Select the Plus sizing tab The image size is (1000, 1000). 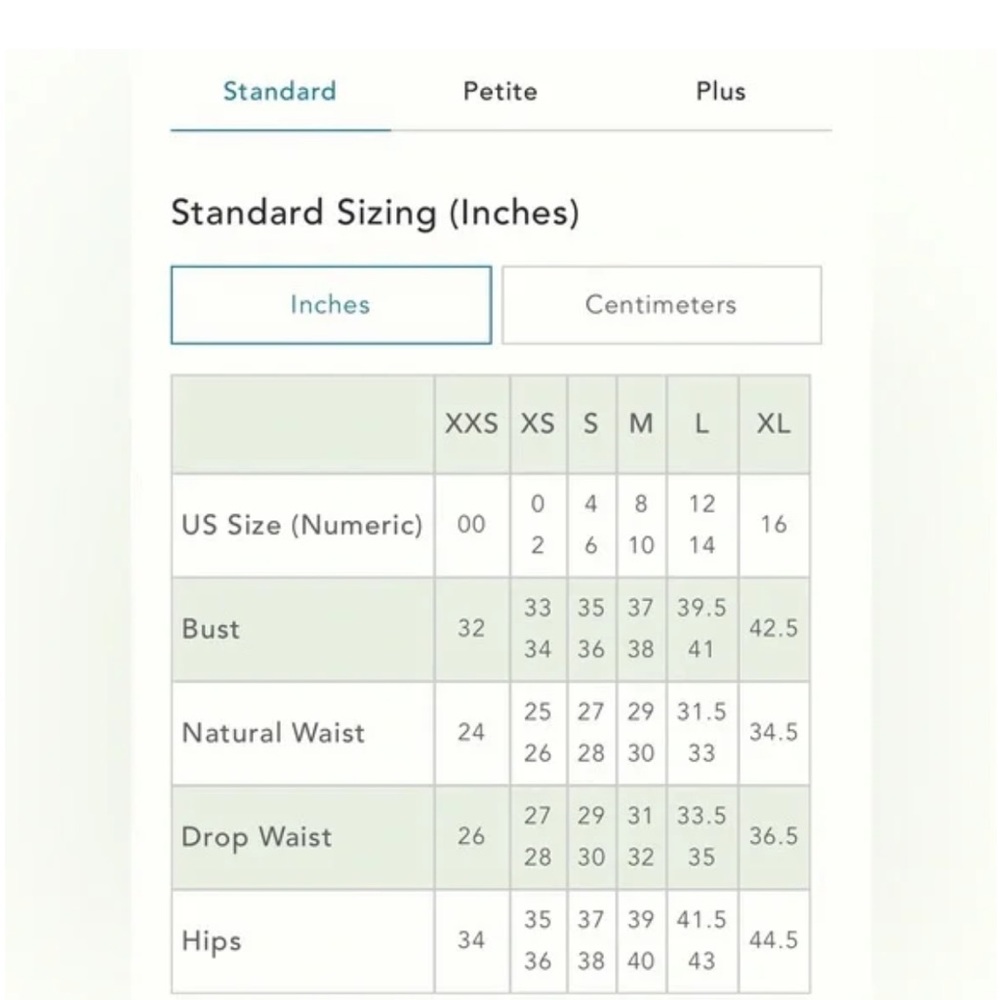pos(721,92)
